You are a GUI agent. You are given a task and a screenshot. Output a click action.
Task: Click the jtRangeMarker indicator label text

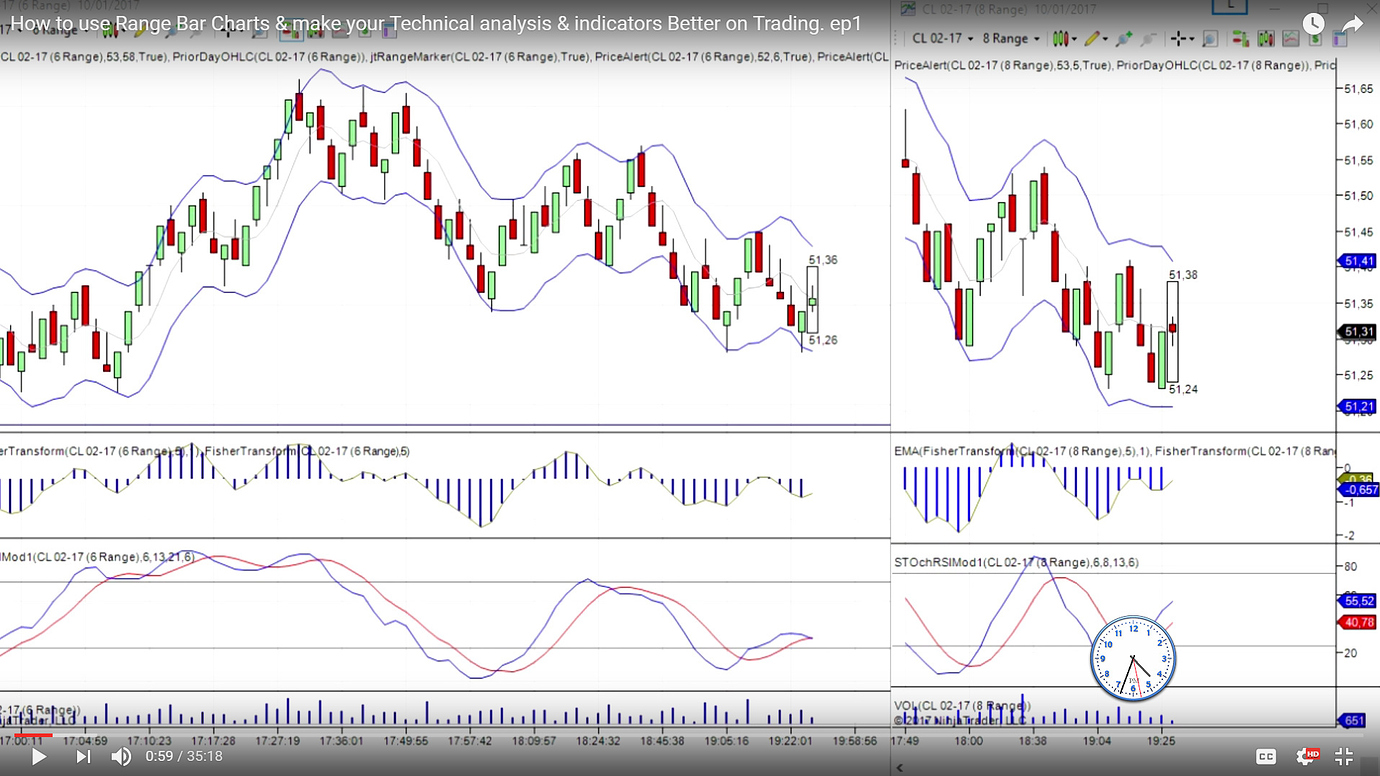coord(480,57)
